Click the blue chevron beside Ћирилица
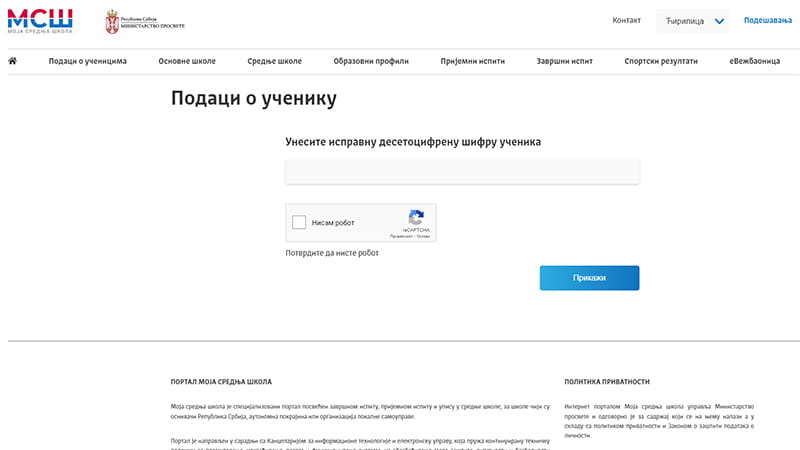800x450 pixels. pyautogui.click(x=719, y=21)
